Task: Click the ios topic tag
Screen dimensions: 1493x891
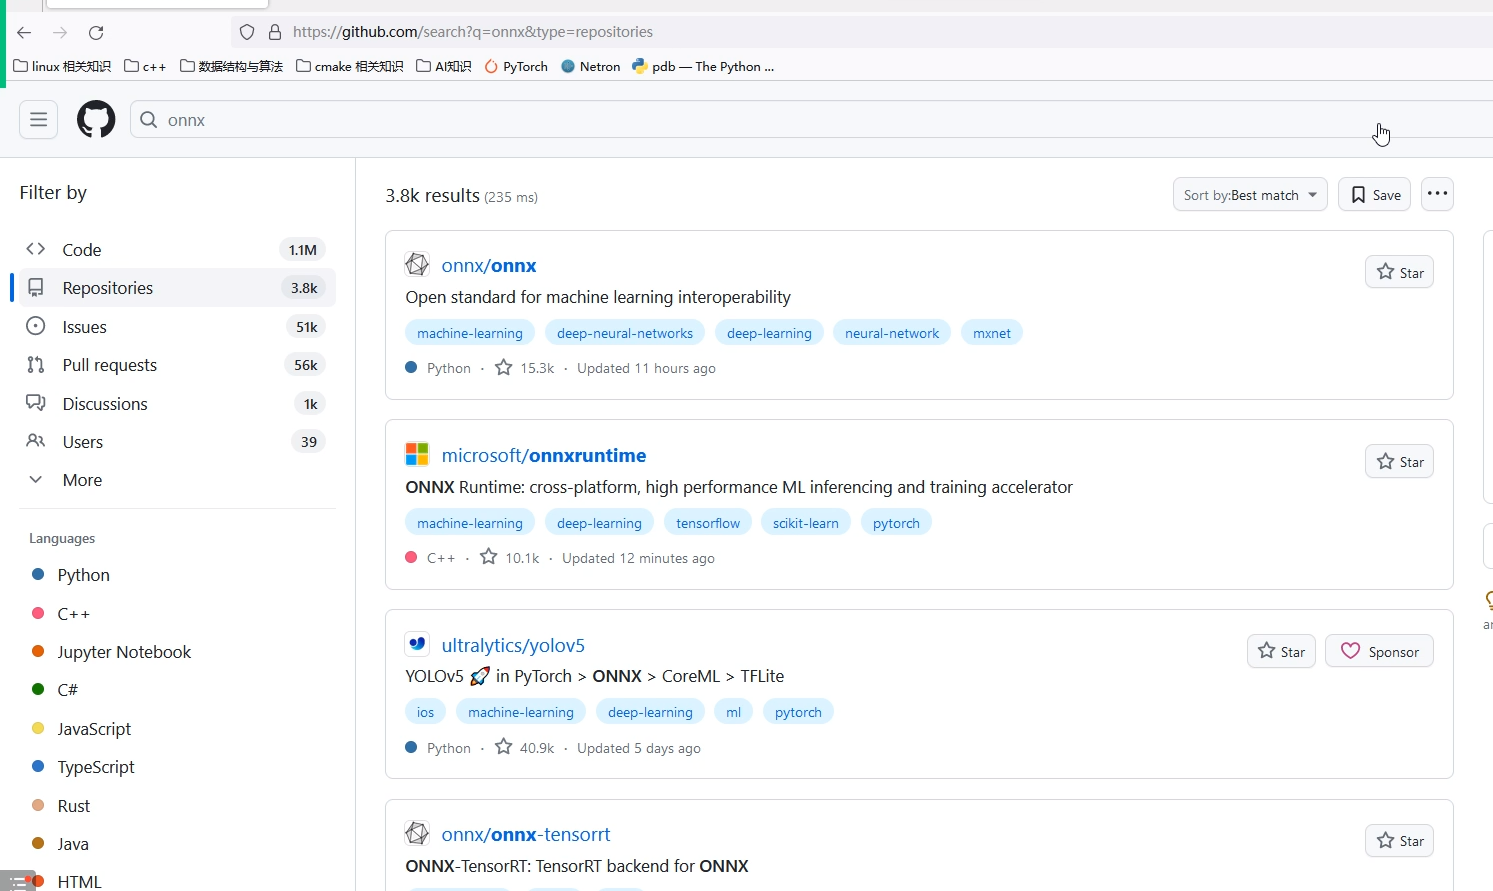Action: pos(425,712)
